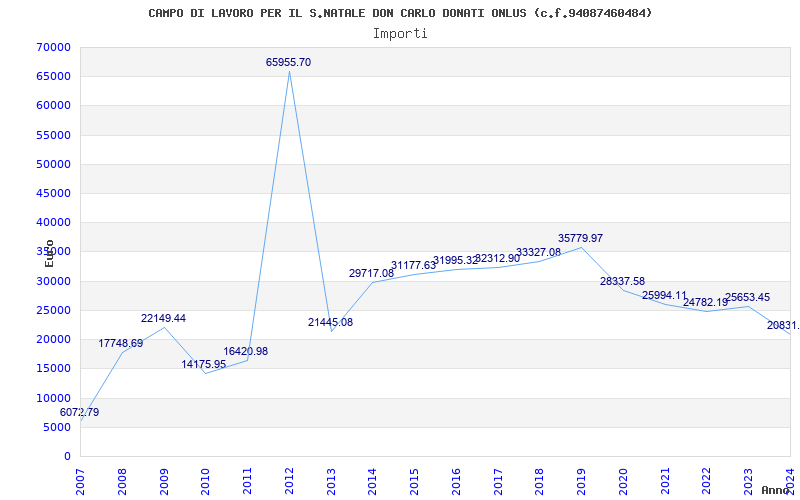Click x-axis year 2019
800x500 pixels.
pos(581,482)
